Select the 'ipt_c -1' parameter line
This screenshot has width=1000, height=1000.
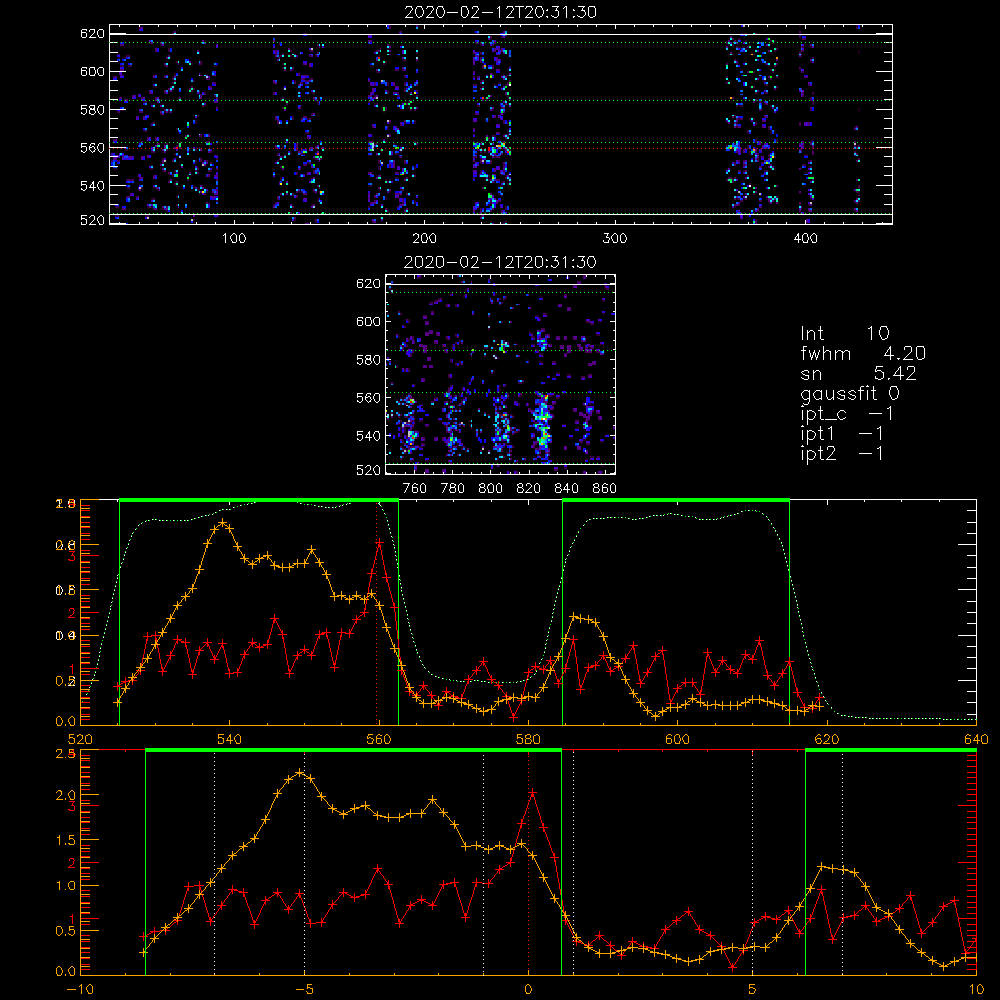click(847, 414)
